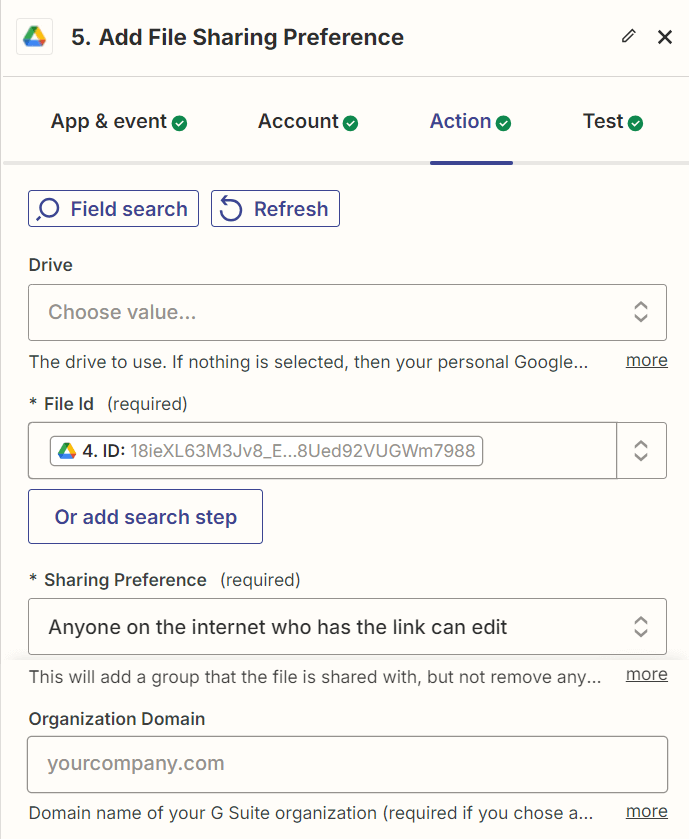Viewport: 689px width, 839px height.
Task: Click the pencil icon to rename step
Action: (628, 37)
